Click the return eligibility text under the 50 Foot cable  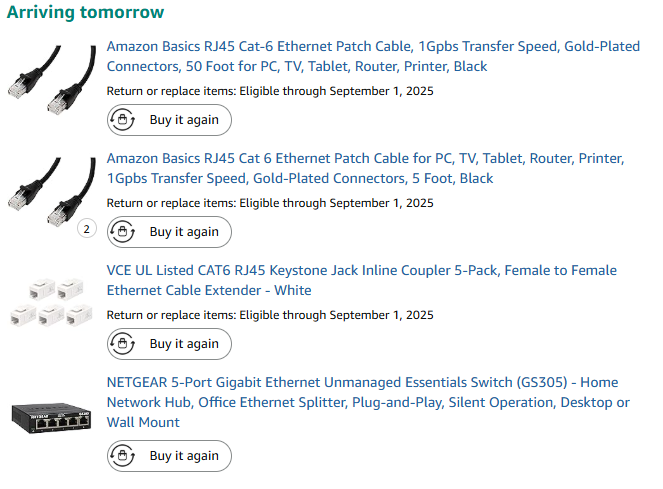point(270,91)
